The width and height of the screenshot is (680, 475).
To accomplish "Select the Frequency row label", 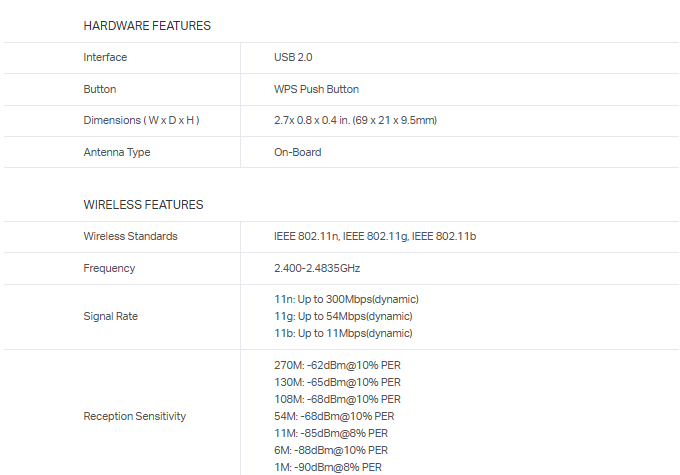I will click(x=108, y=269).
